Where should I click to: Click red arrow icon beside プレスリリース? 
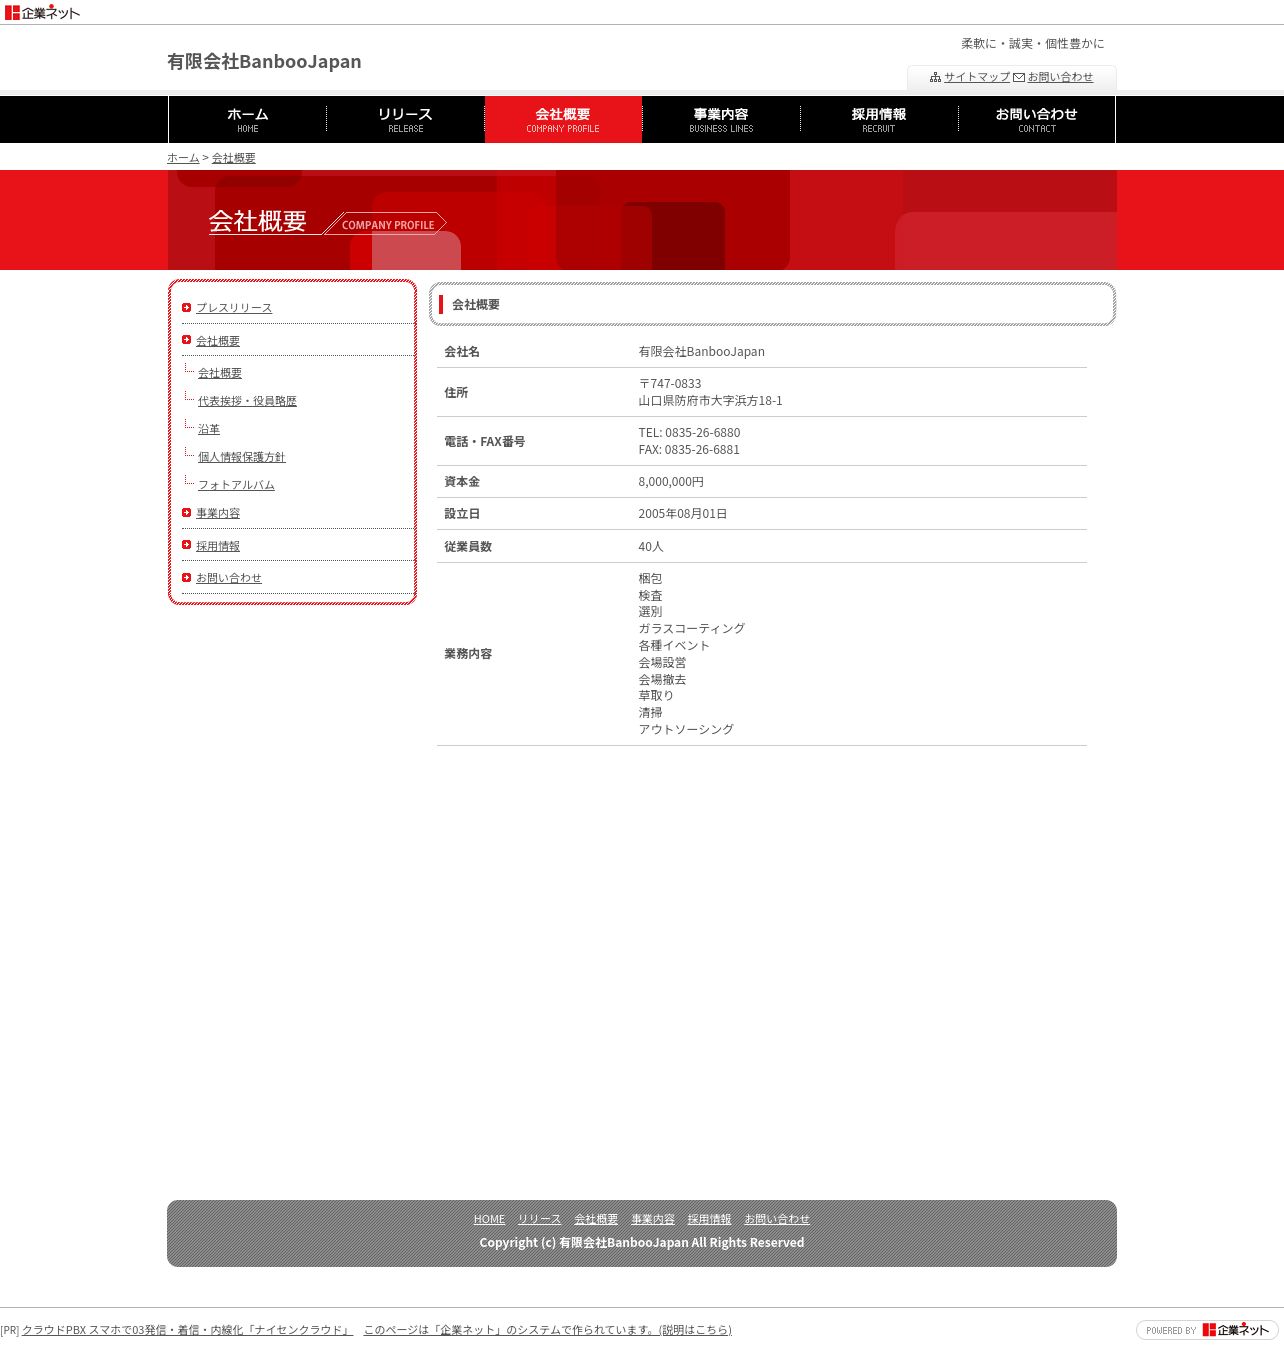[187, 307]
